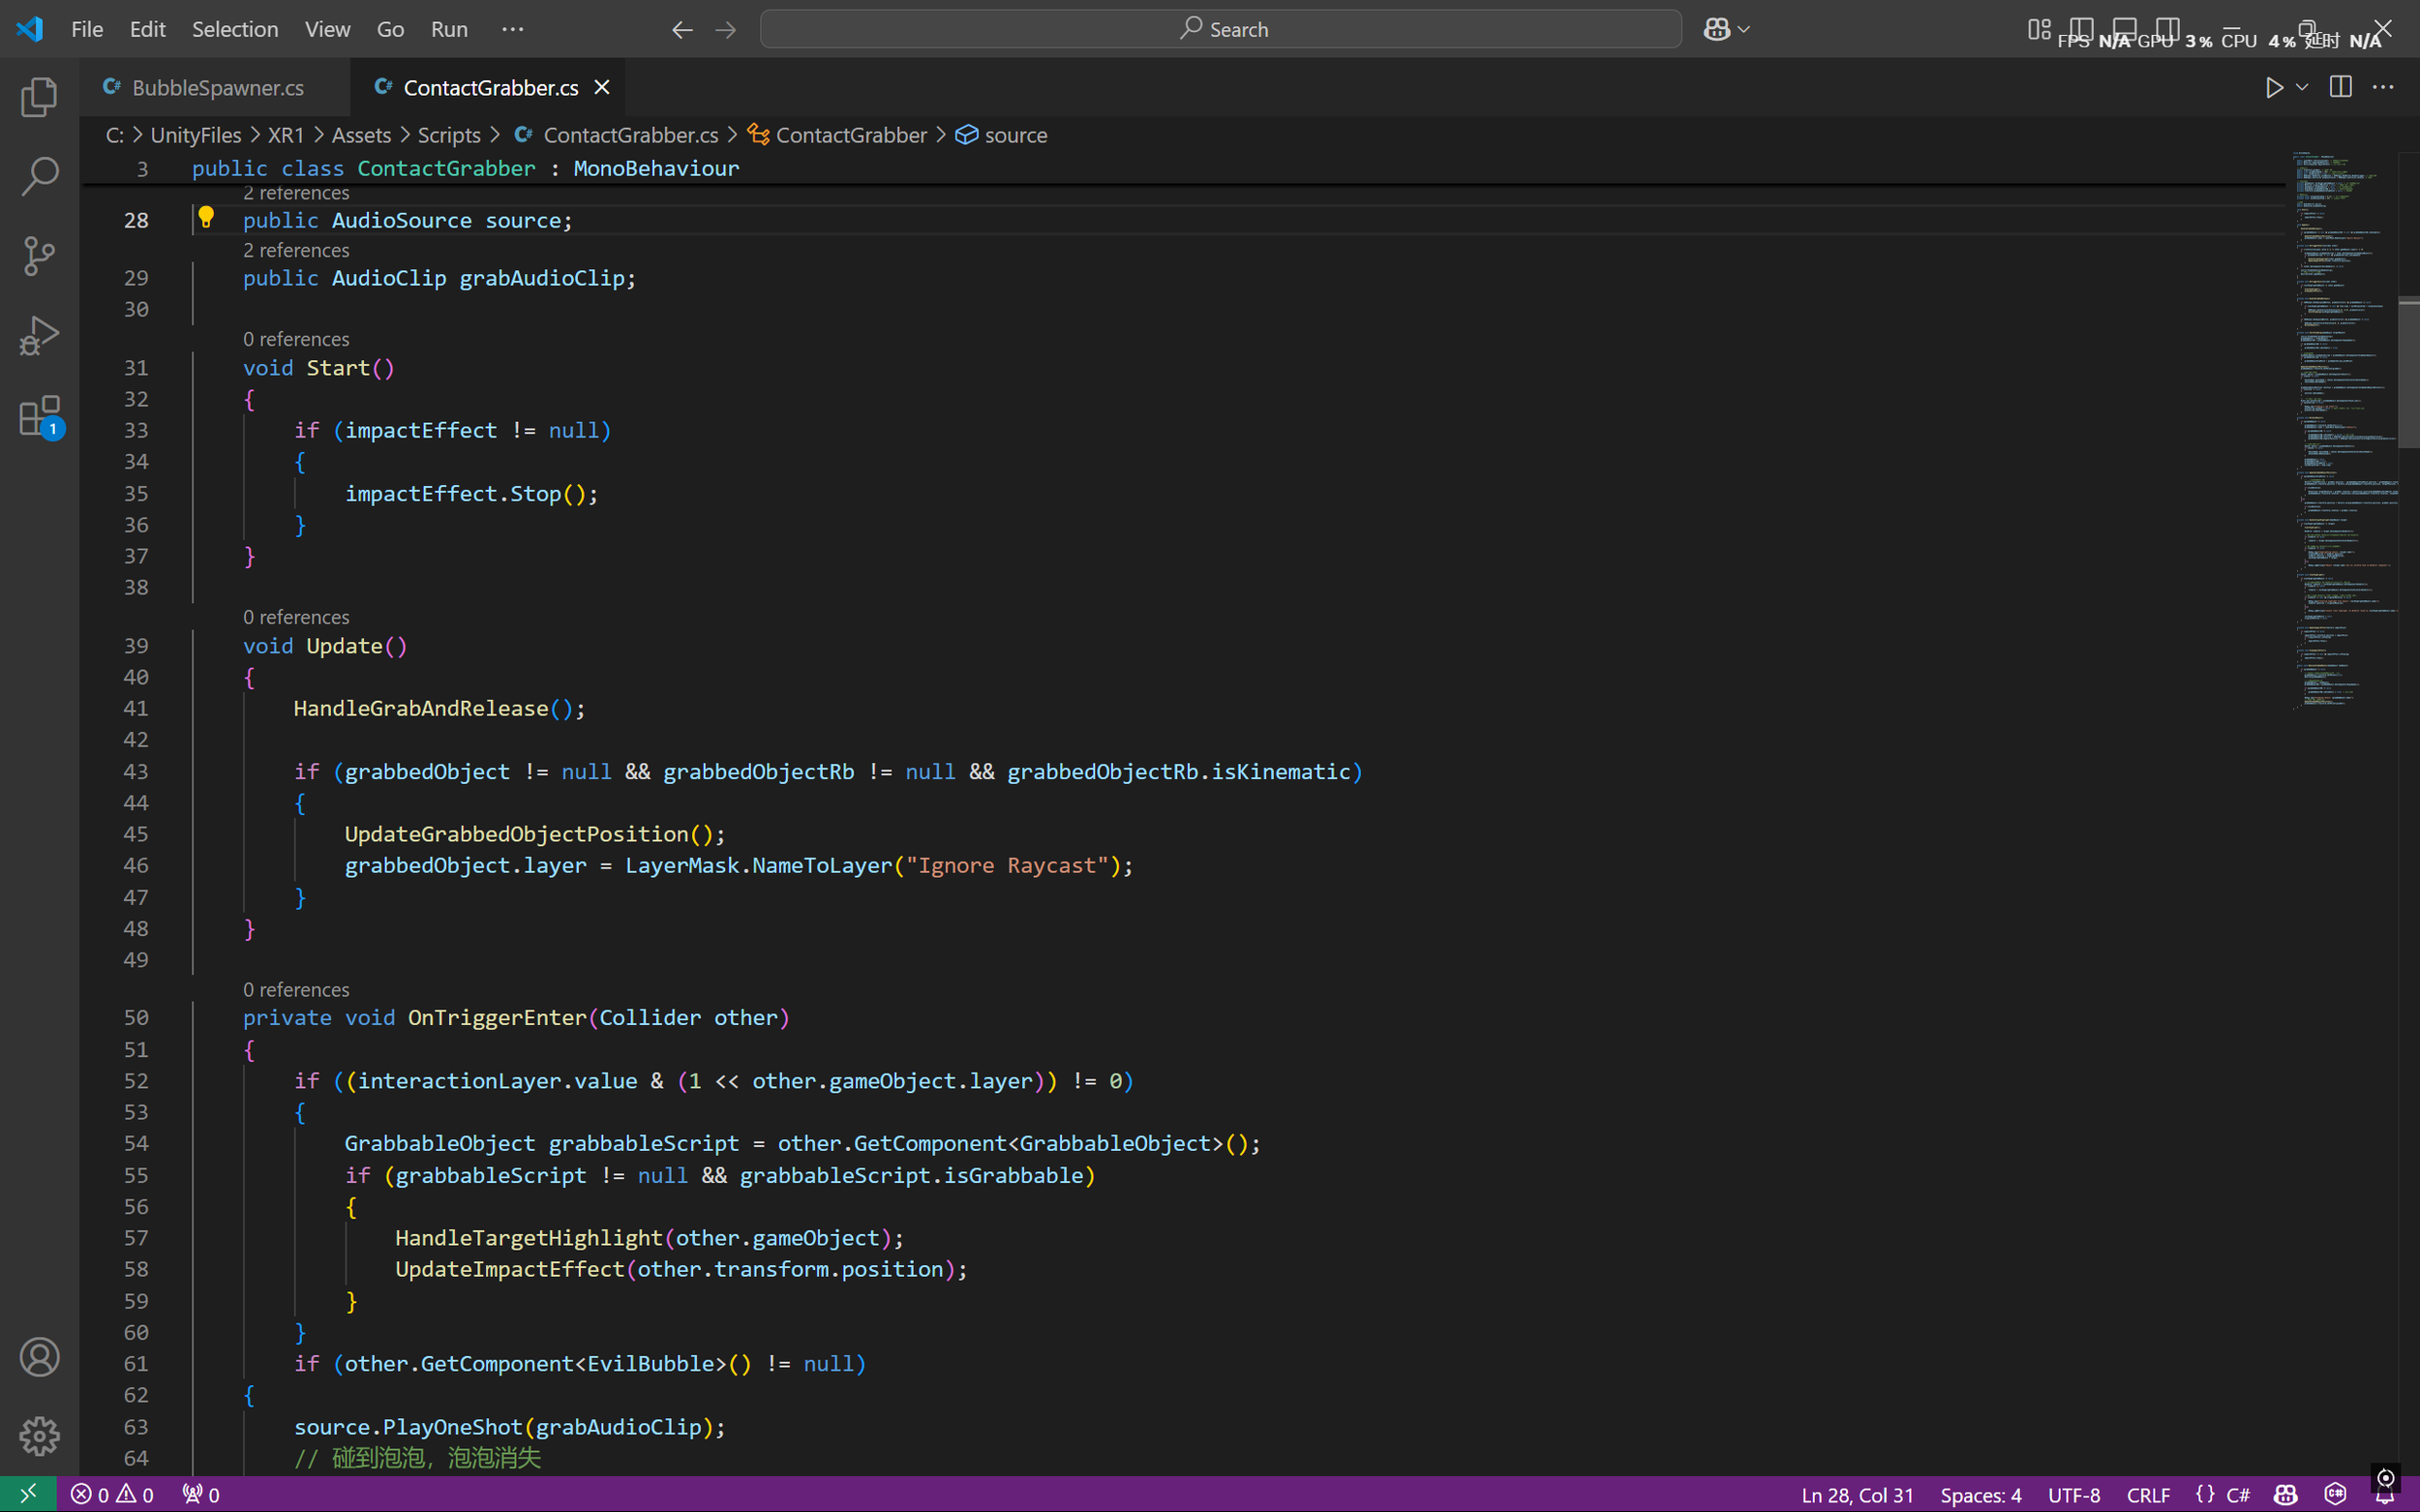The height and width of the screenshot is (1512, 2420).
Task: Click the command center Search box
Action: pyautogui.click(x=1220, y=29)
